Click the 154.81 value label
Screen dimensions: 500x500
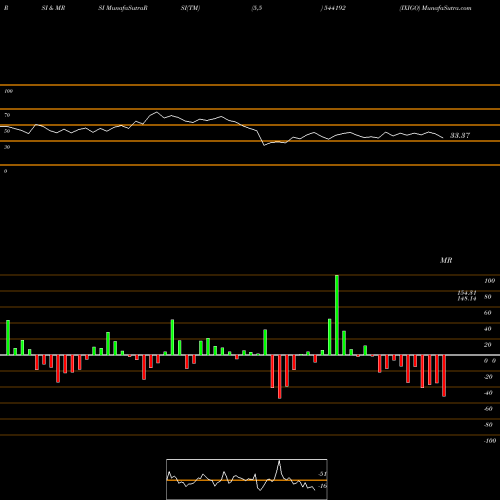coord(467,293)
